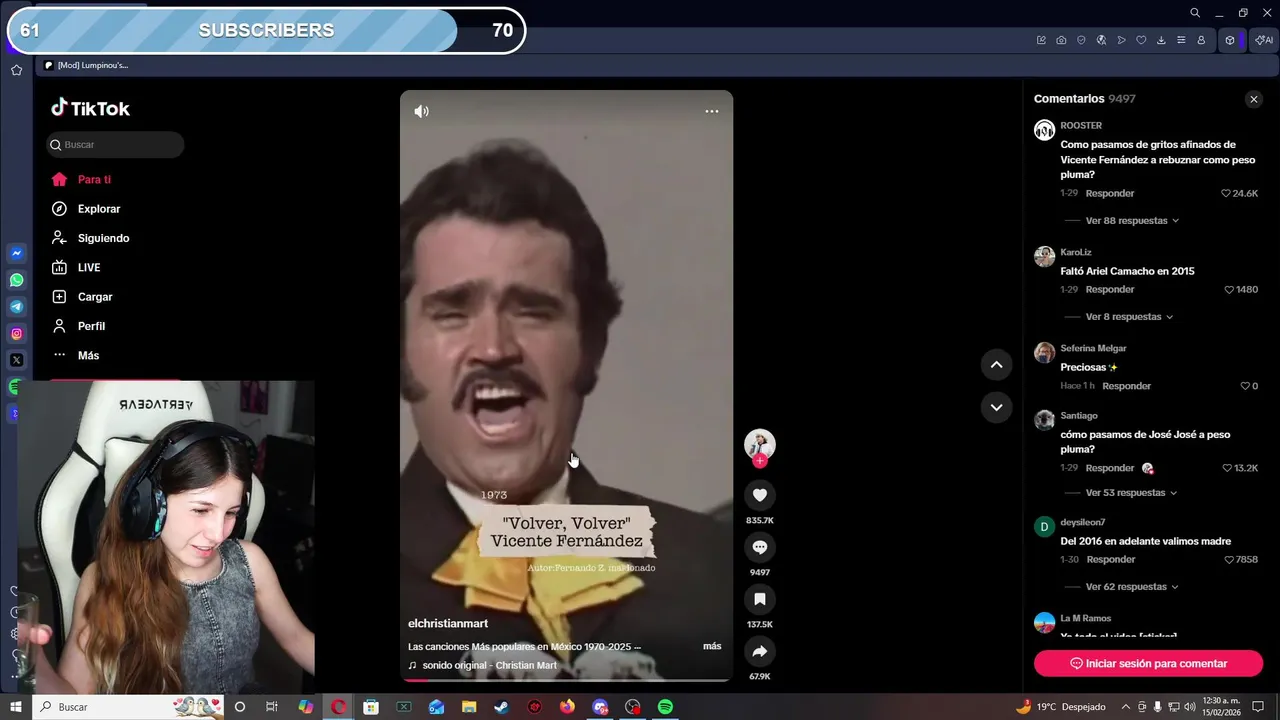This screenshot has width=1280, height=720.
Task: Expand Ver 62 respuestas under deysileon7's comment
Action: click(1131, 586)
